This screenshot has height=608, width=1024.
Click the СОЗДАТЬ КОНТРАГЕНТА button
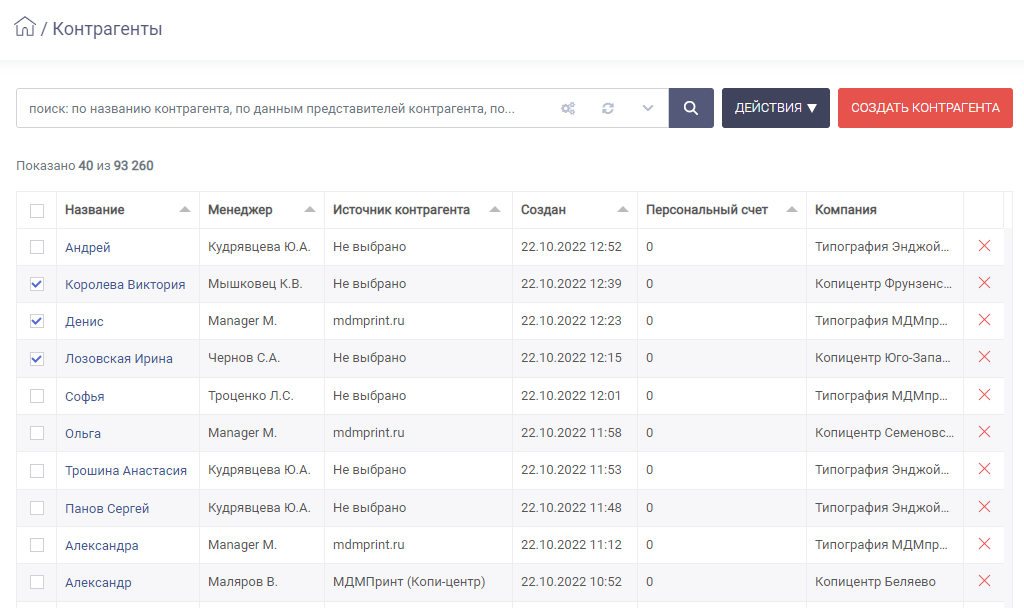coord(925,108)
